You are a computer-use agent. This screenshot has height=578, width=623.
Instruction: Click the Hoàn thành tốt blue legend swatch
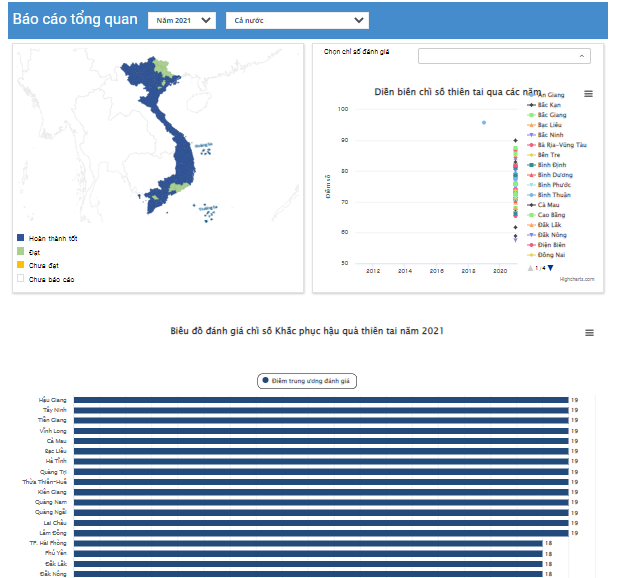click(20, 239)
